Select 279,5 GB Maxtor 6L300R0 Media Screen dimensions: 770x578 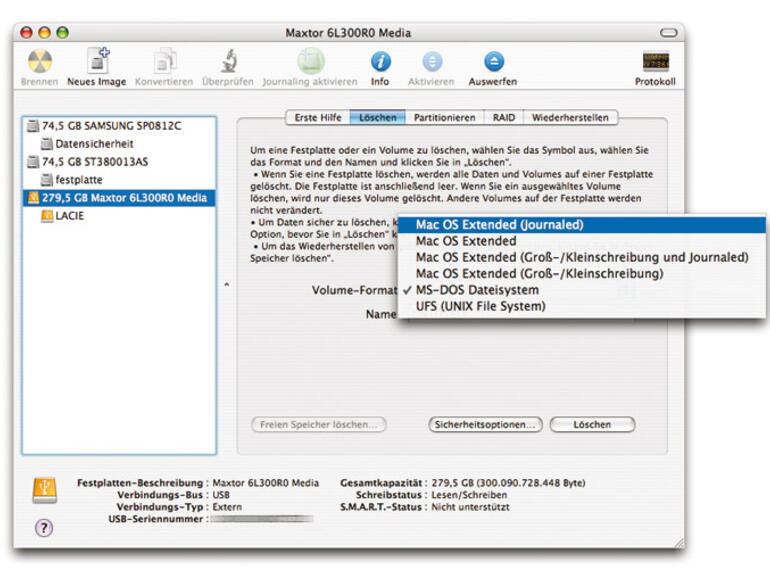click(x=119, y=198)
